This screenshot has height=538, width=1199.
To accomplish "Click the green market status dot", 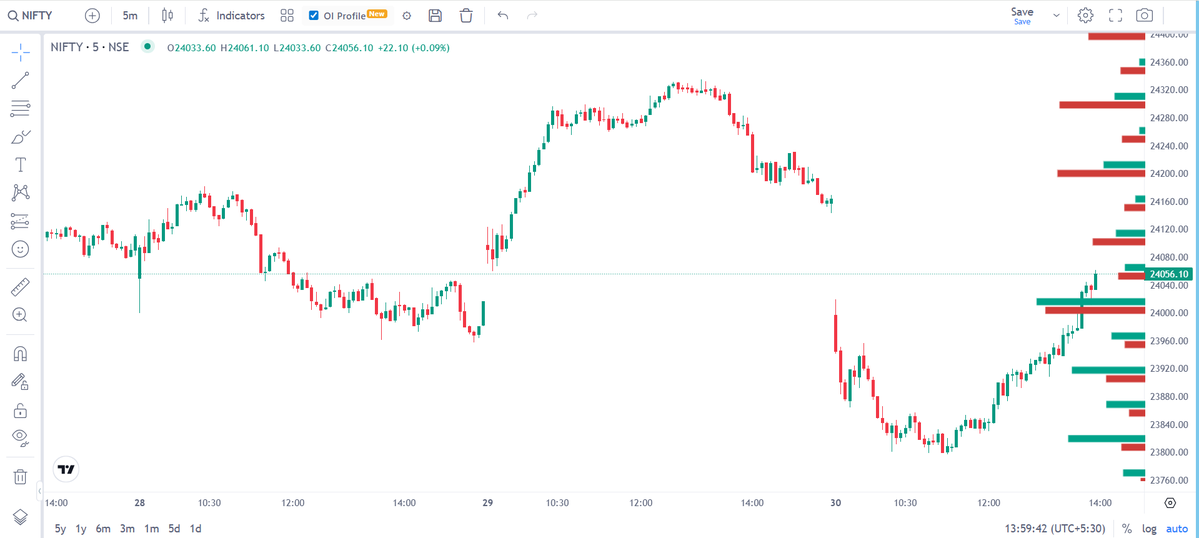I will pos(147,47).
